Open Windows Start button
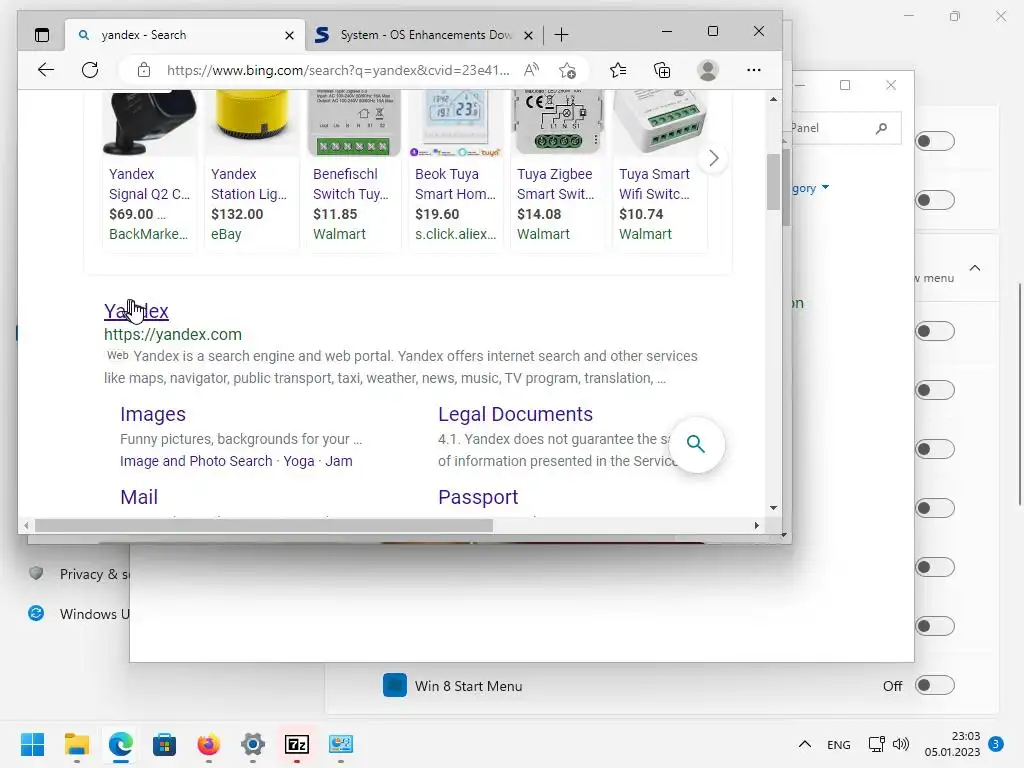Image resolution: width=1024 pixels, height=768 pixels. tap(32, 744)
